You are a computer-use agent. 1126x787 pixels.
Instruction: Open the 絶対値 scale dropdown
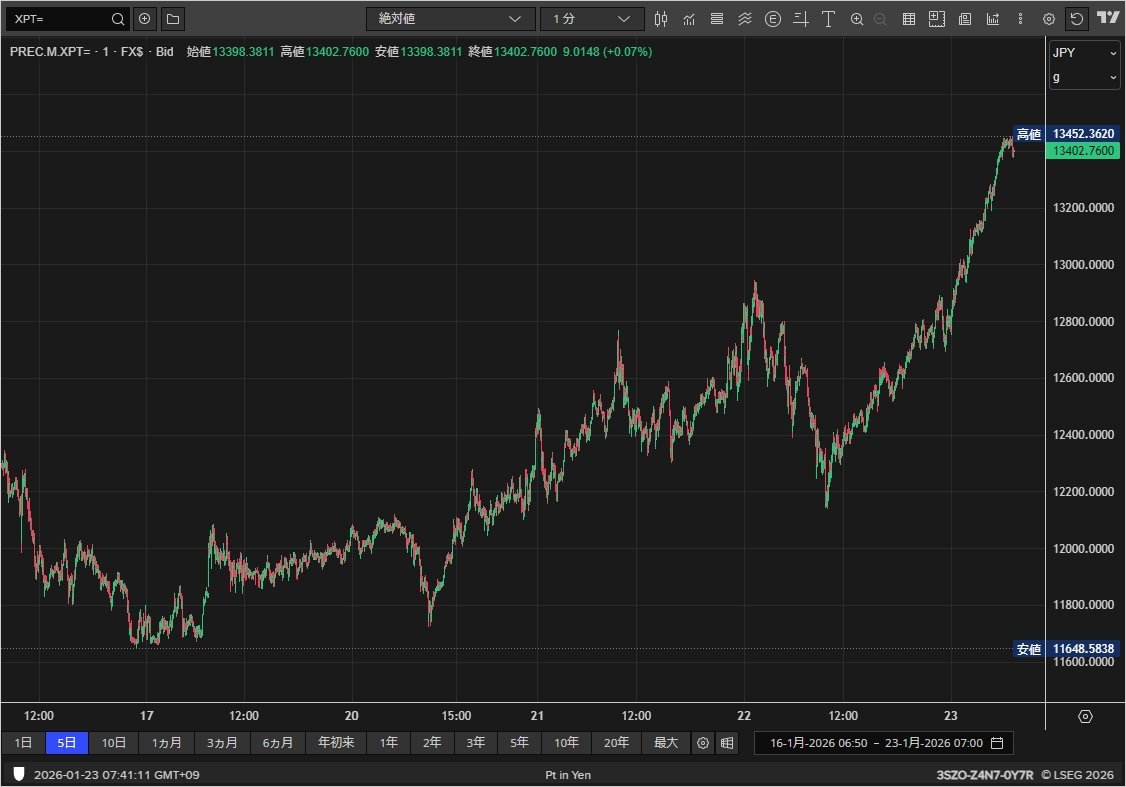(x=450, y=19)
